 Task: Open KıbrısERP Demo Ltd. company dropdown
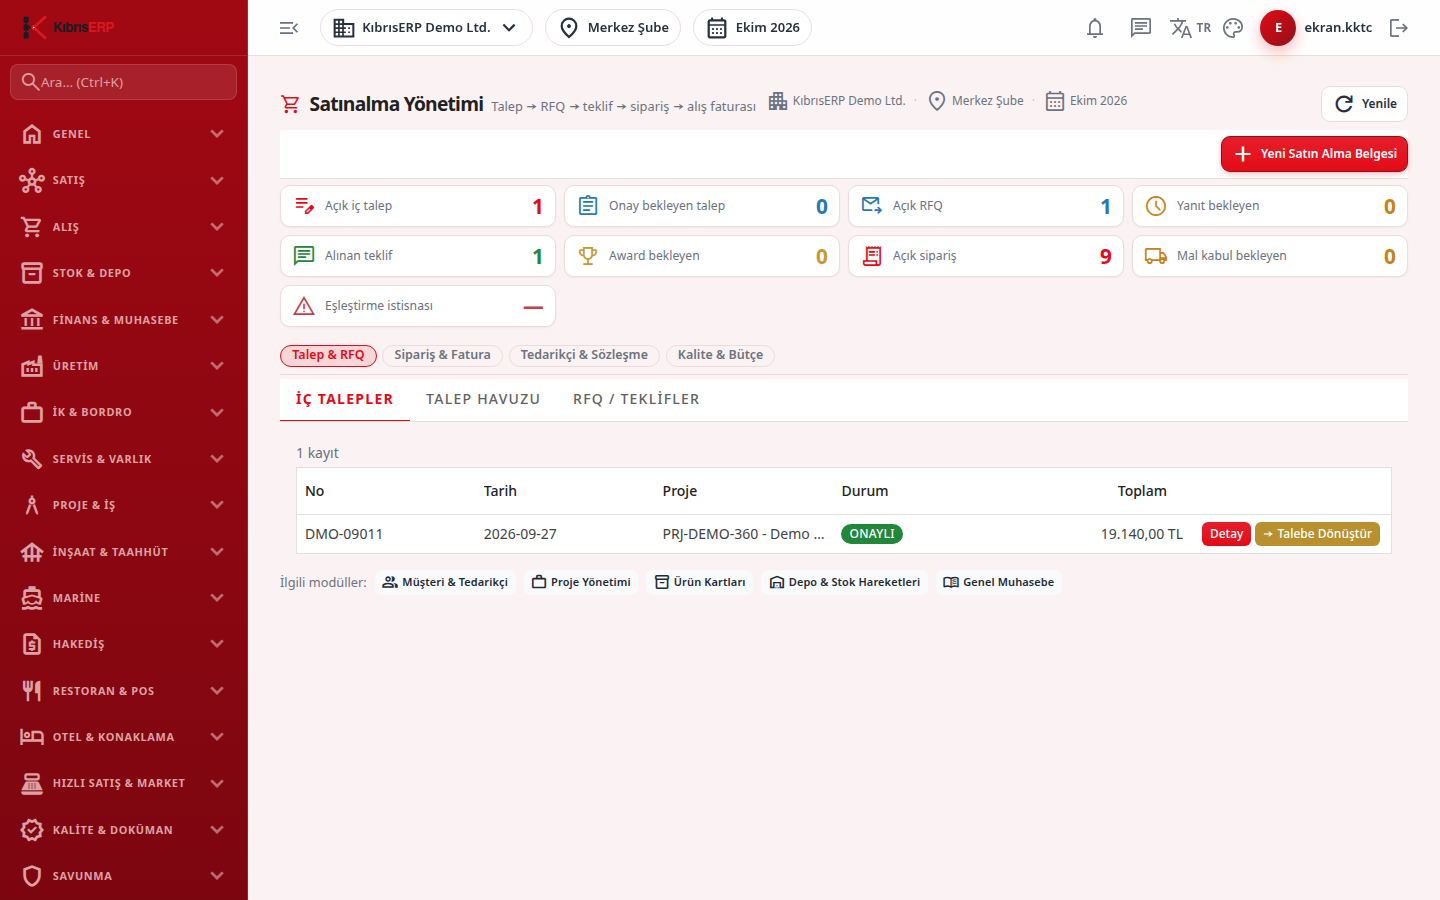click(x=426, y=28)
